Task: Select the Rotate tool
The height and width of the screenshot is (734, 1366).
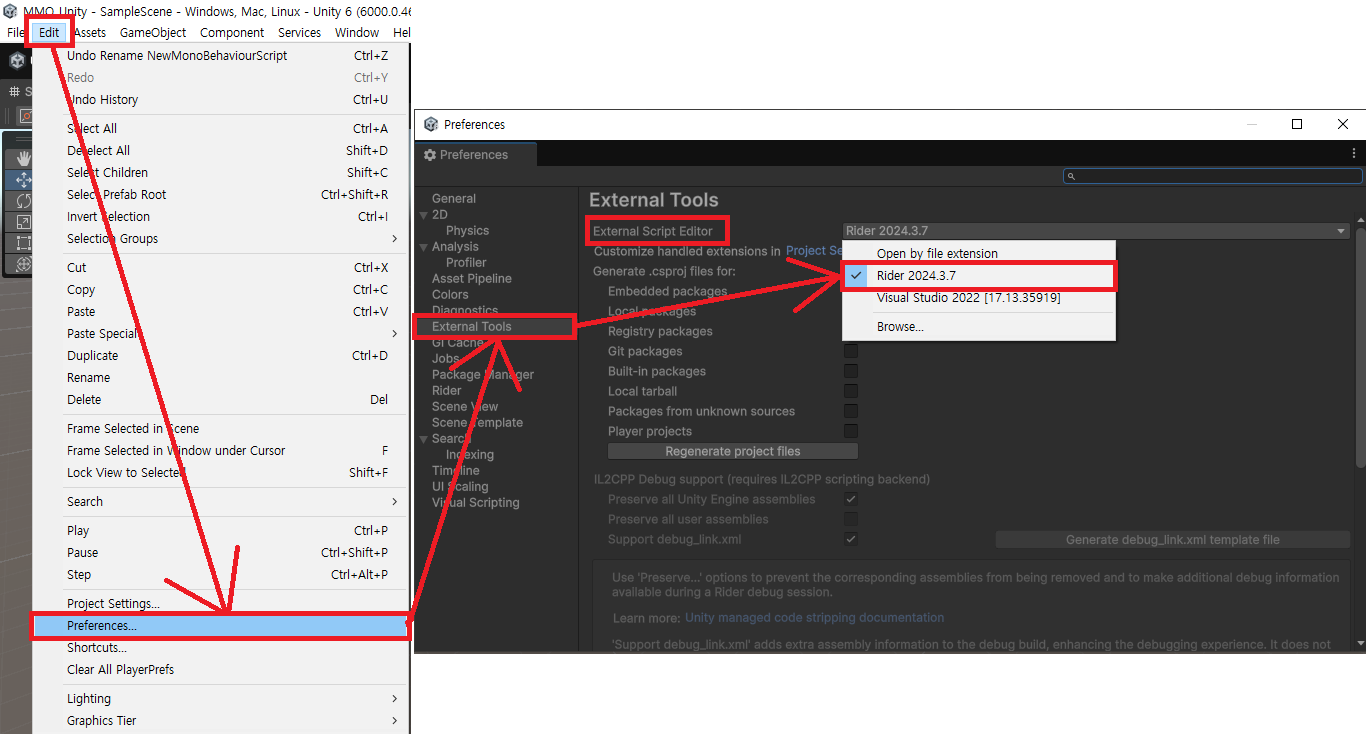Action: point(23,201)
